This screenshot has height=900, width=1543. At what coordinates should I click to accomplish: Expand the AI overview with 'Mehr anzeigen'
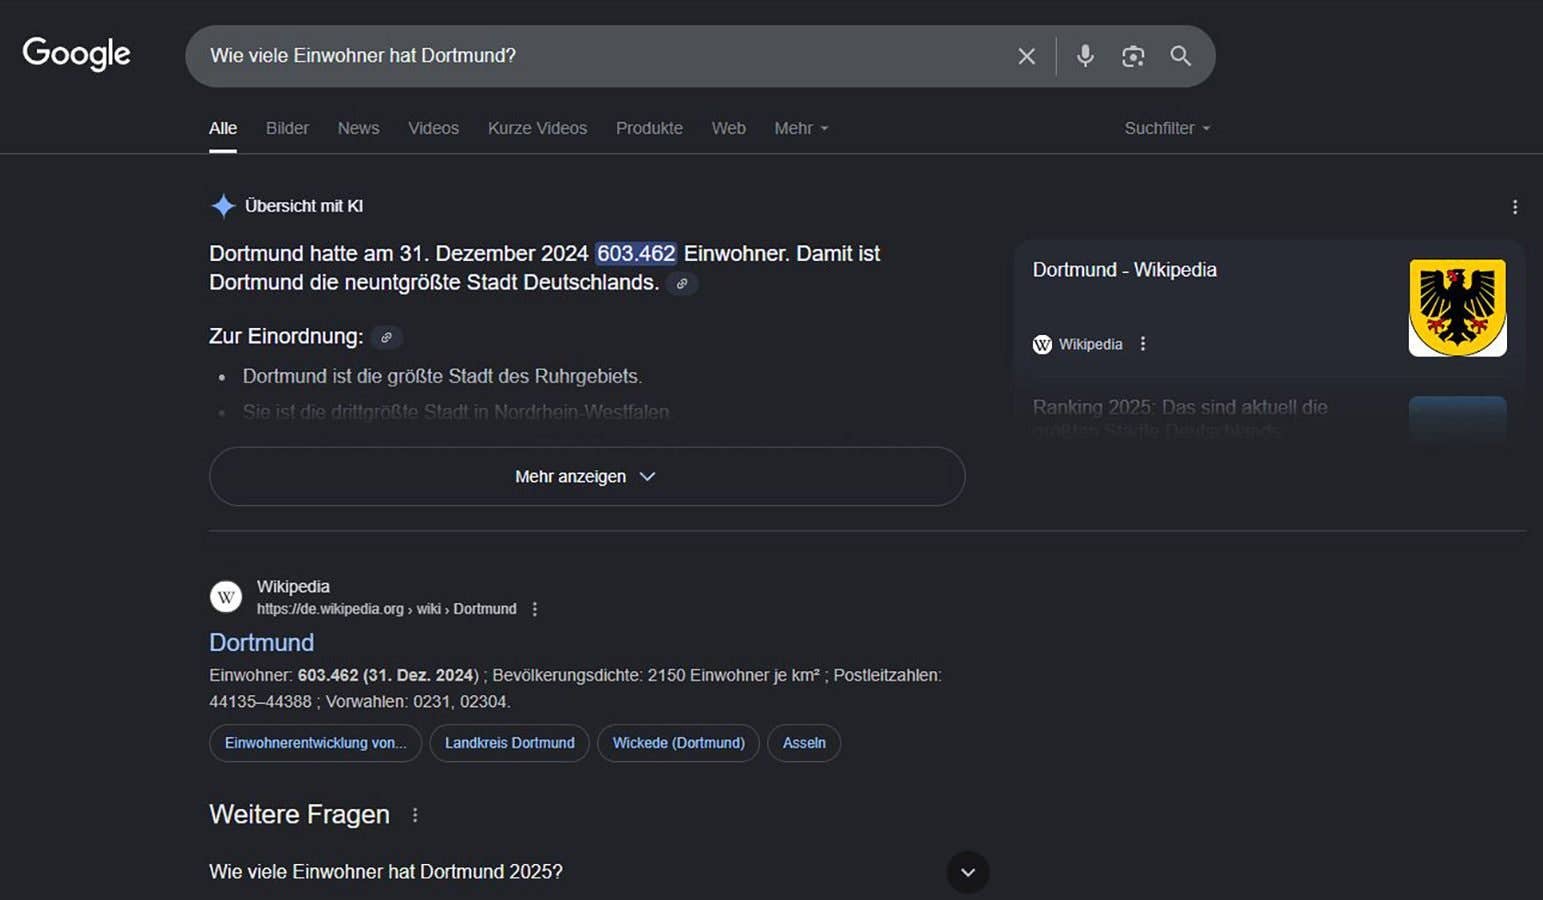(586, 476)
